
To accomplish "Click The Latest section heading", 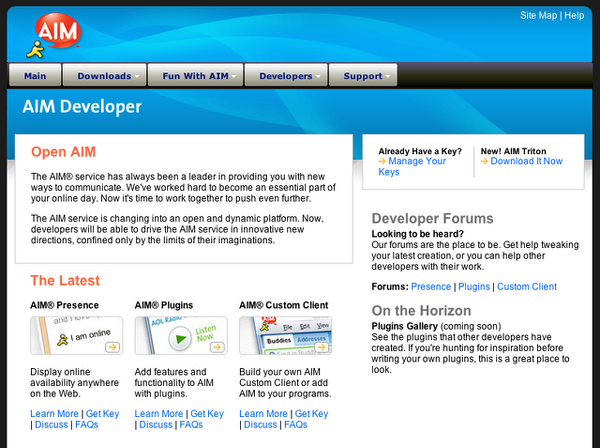I will tap(65, 280).
